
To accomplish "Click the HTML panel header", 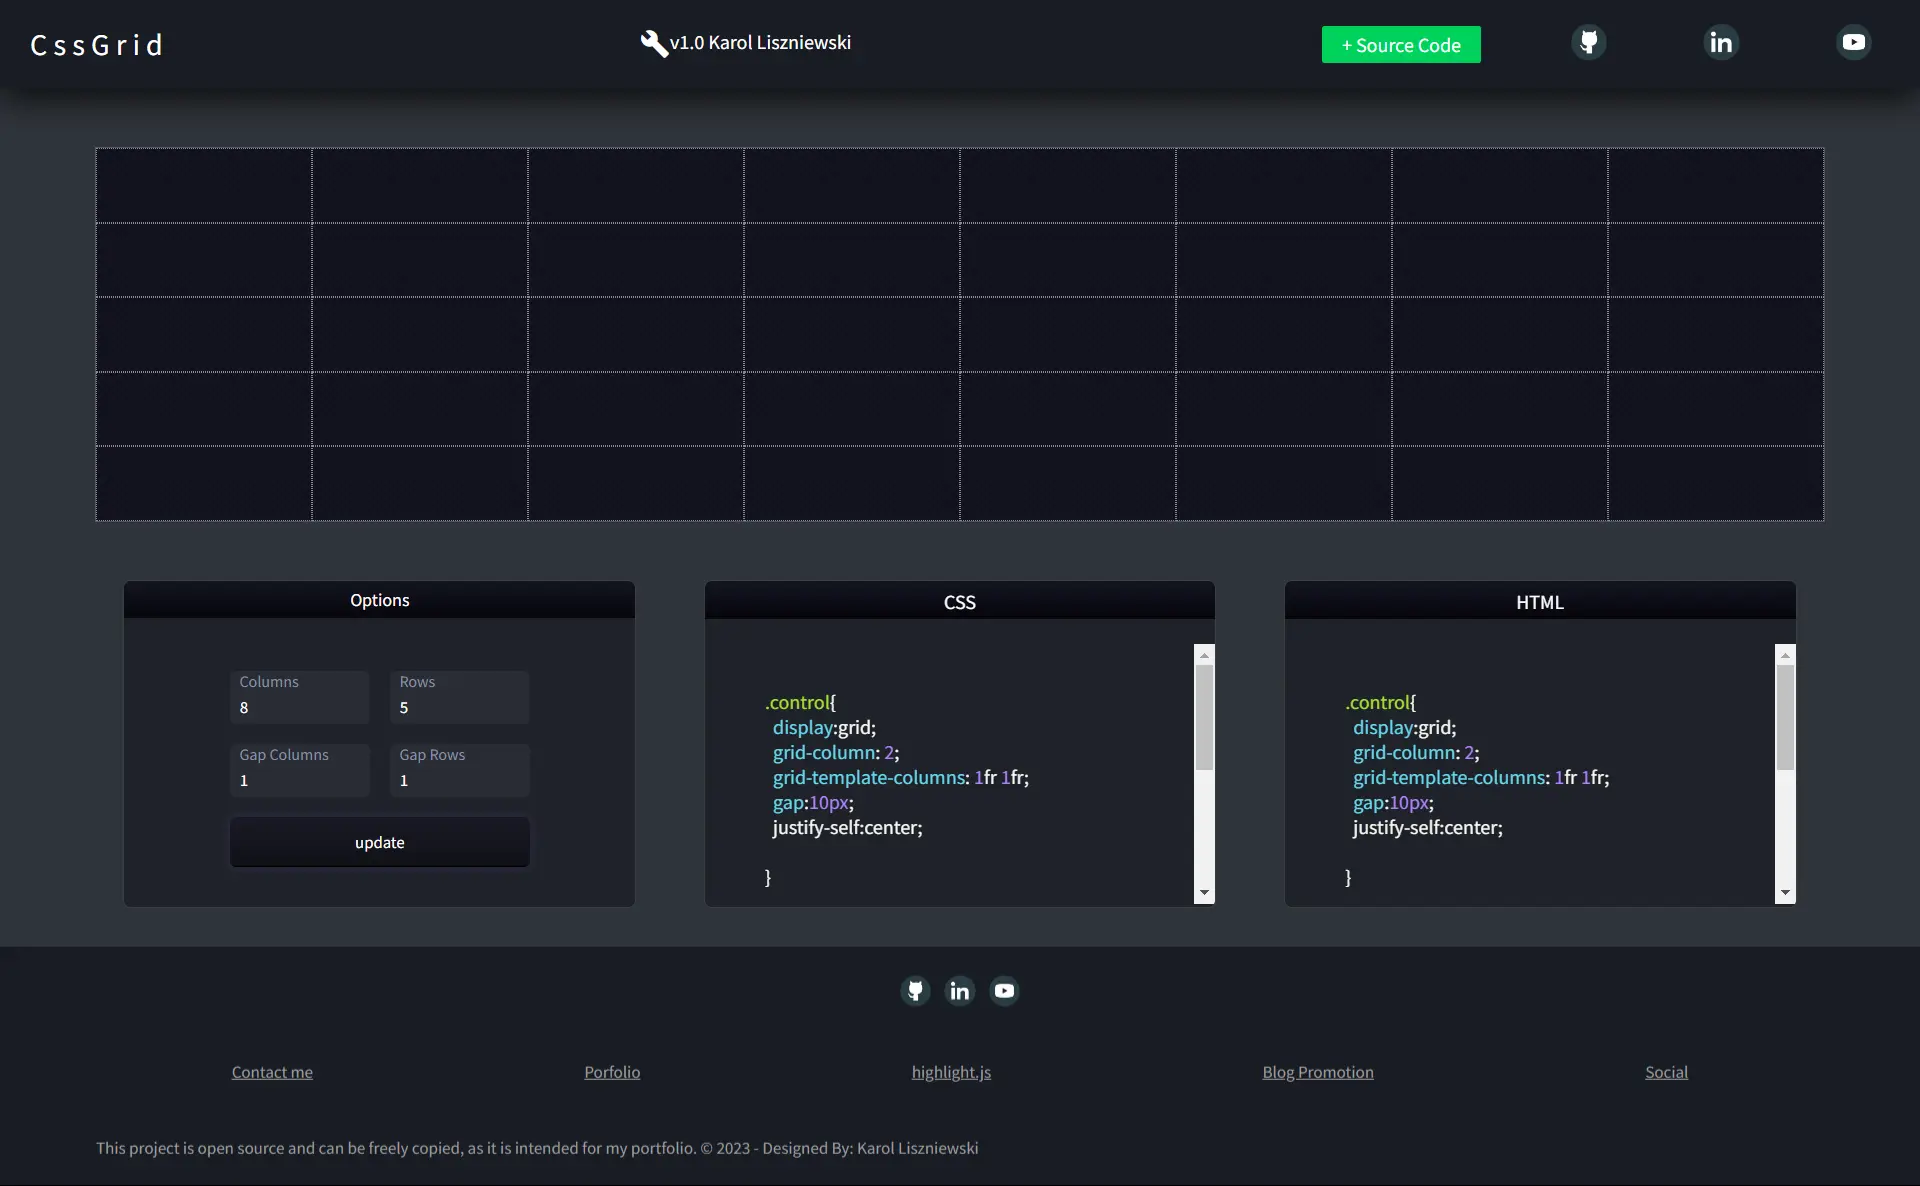I will point(1540,601).
